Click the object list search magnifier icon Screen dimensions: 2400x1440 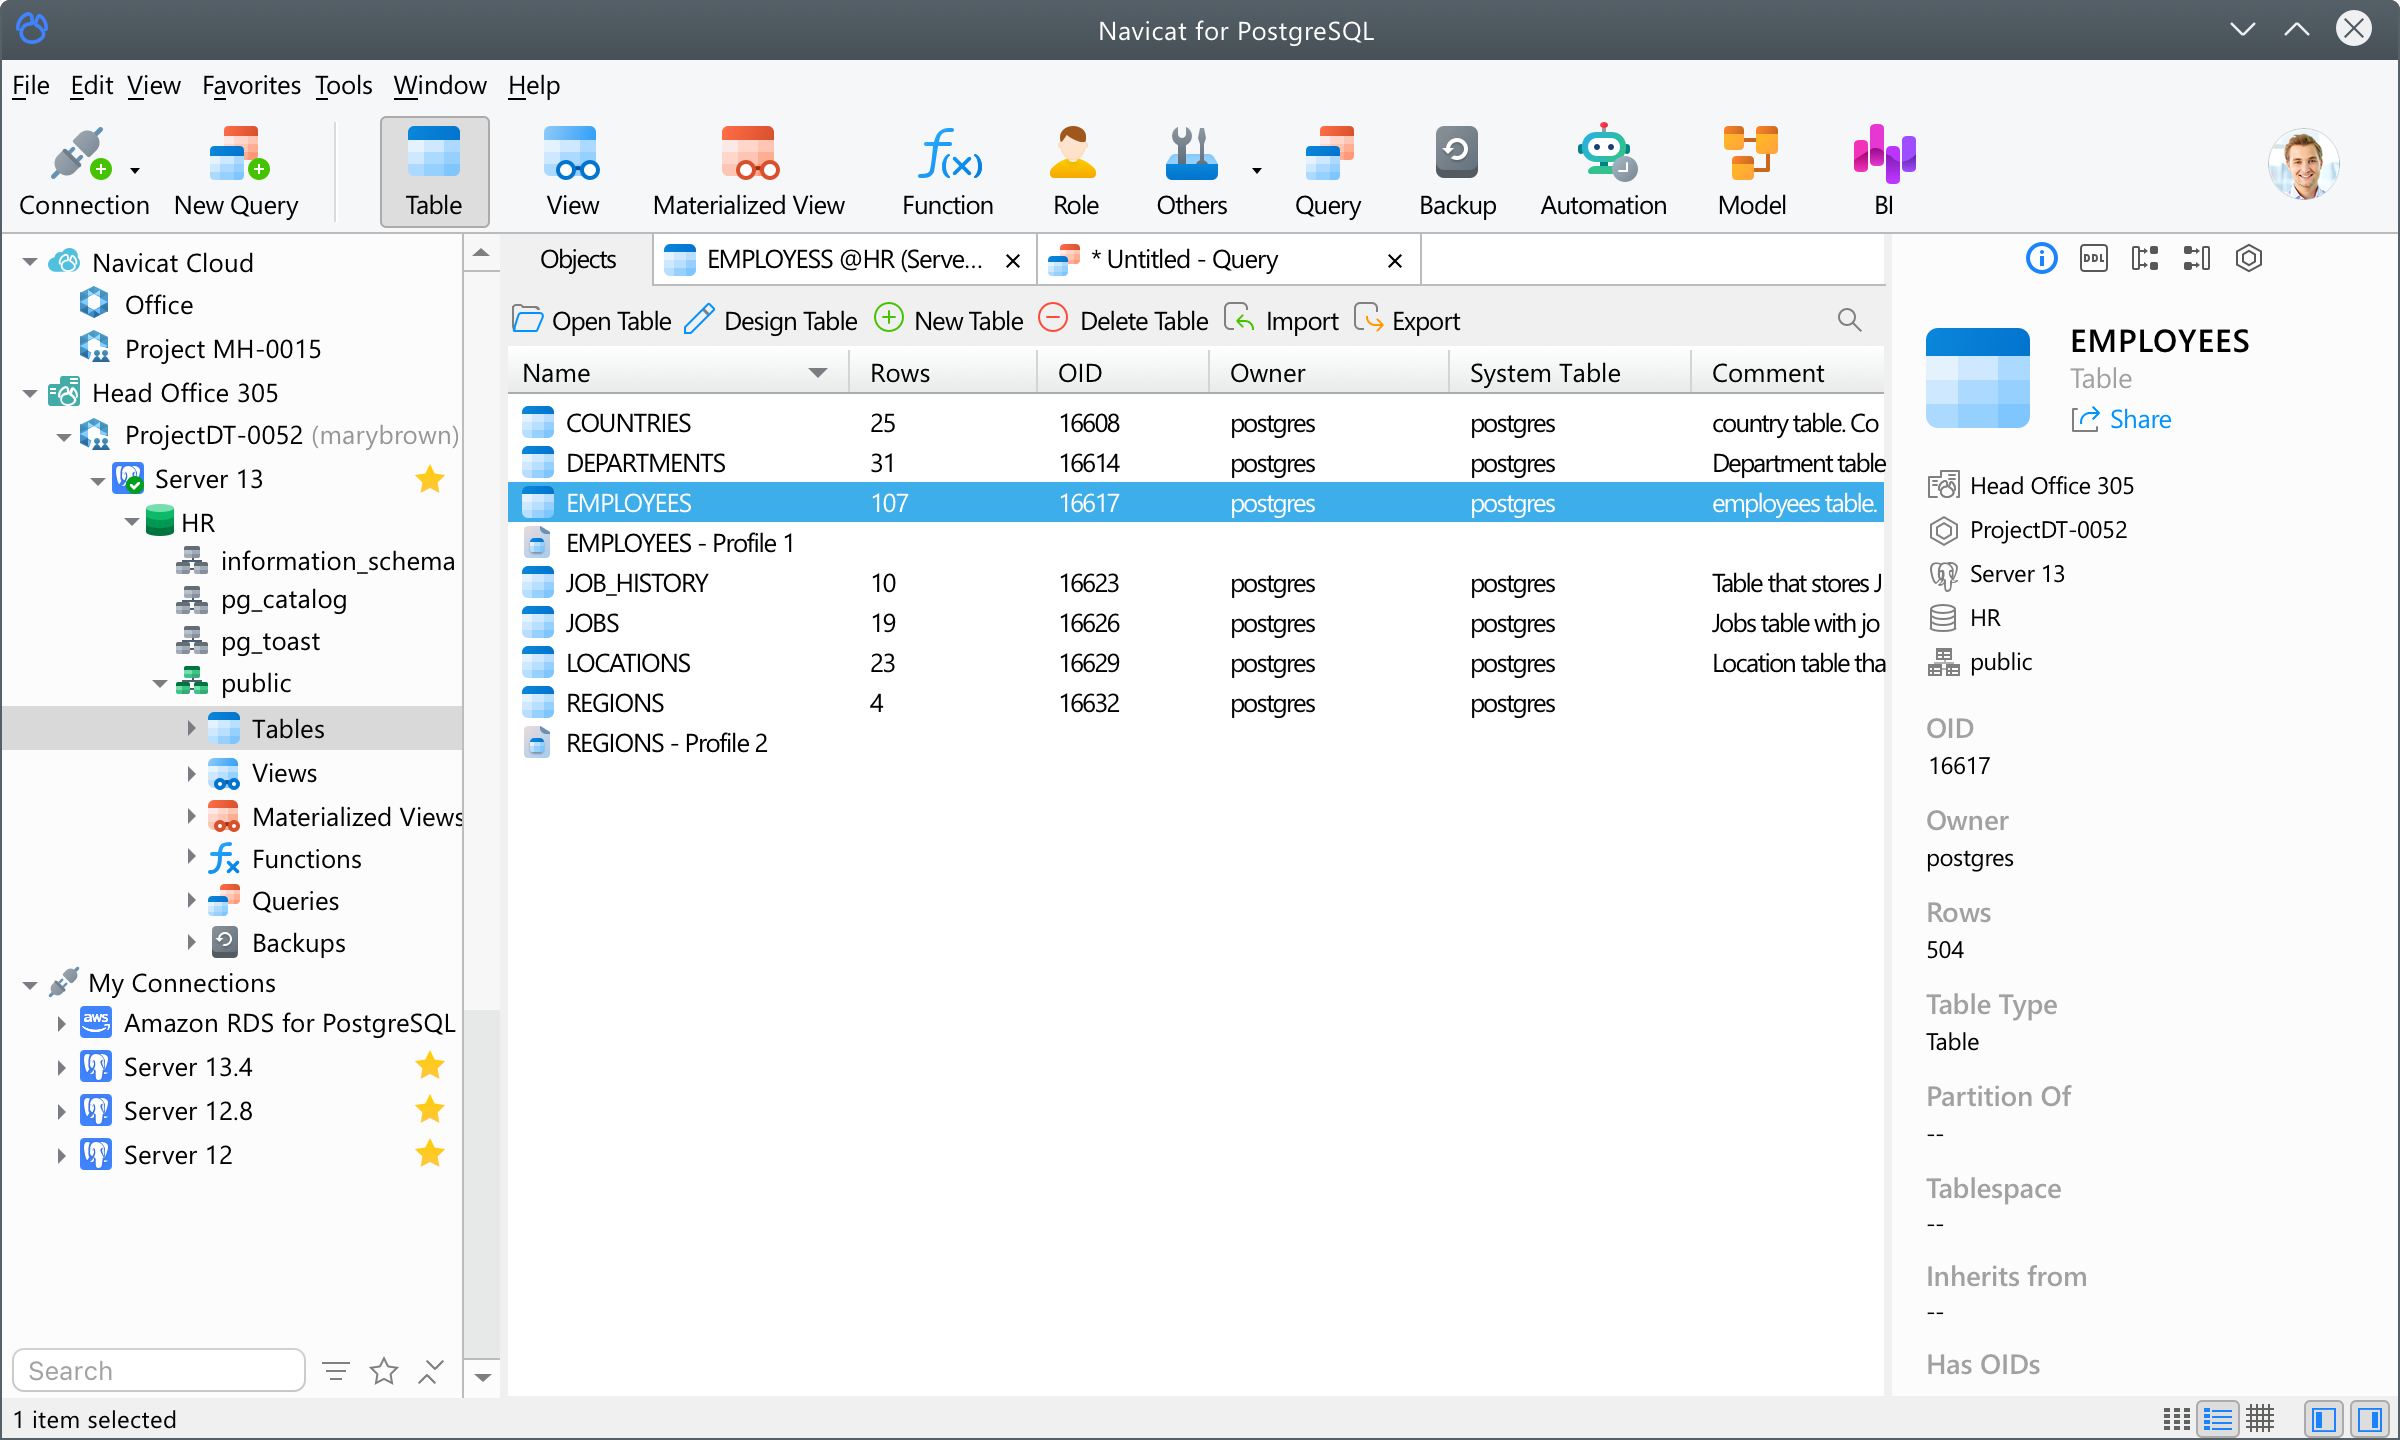pos(1849,320)
